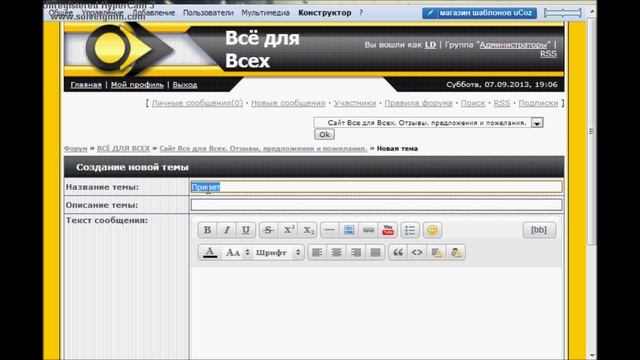The height and width of the screenshot is (360, 640).
Task: Click Название темы input field
Action: click(376, 187)
